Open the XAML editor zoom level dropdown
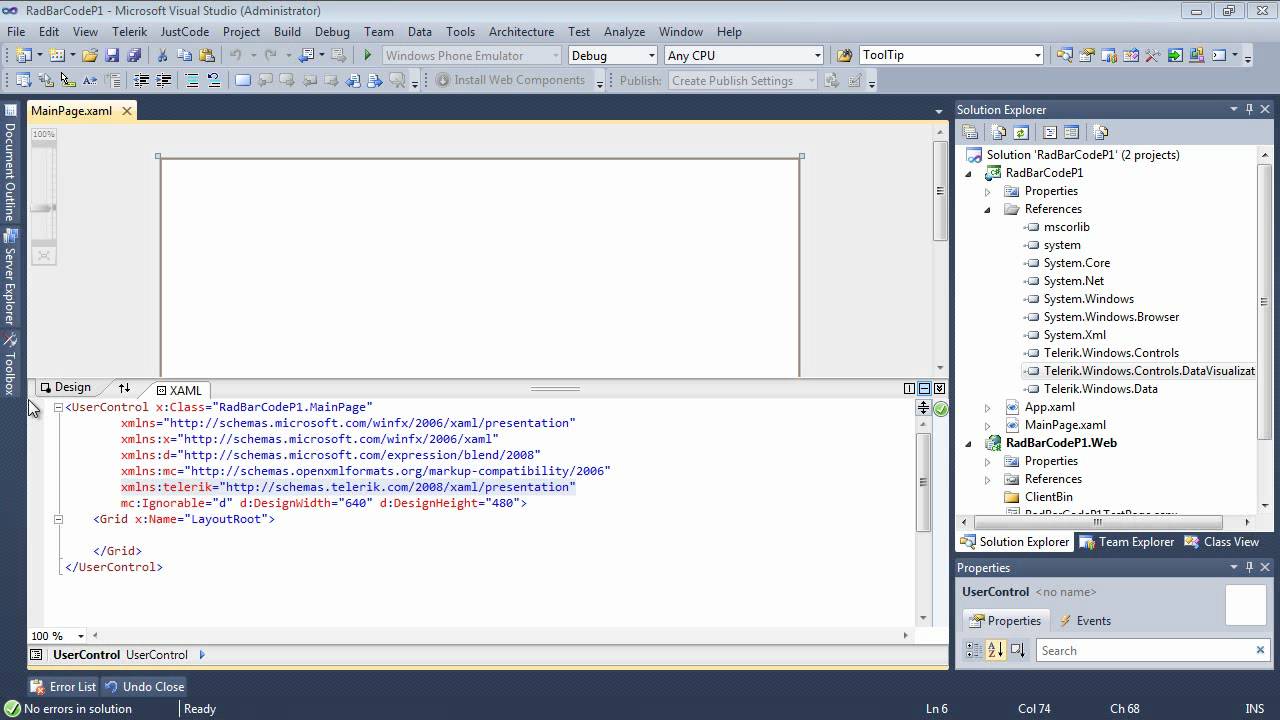 tap(81, 636)
